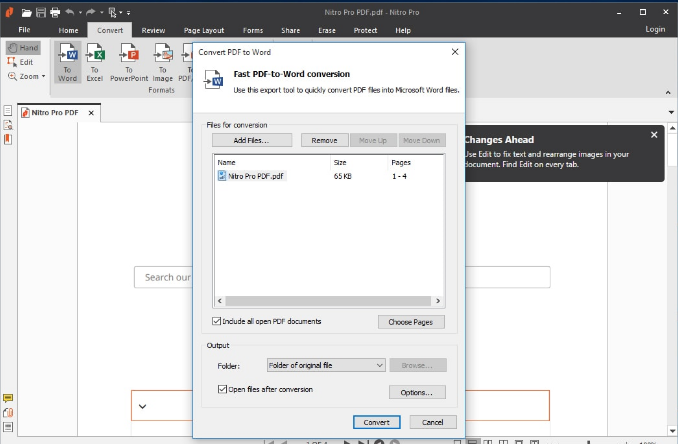Click the Choose Pages button
Screen dimensions: 678x444
pos(411,322)
